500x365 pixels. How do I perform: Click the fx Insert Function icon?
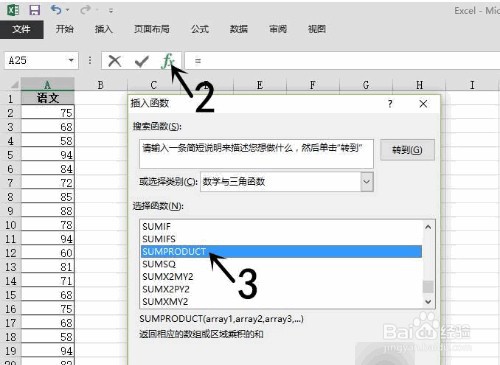pyautogui.click(x=168, y=61)
